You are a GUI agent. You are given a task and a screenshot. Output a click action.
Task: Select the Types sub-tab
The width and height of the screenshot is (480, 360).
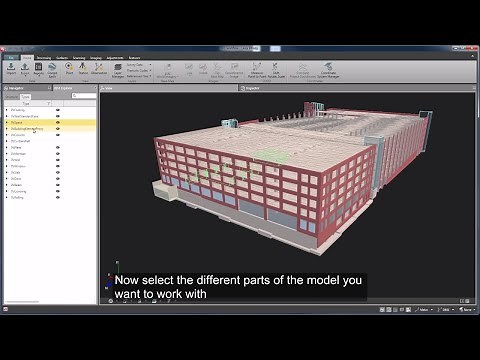[25, 97]
